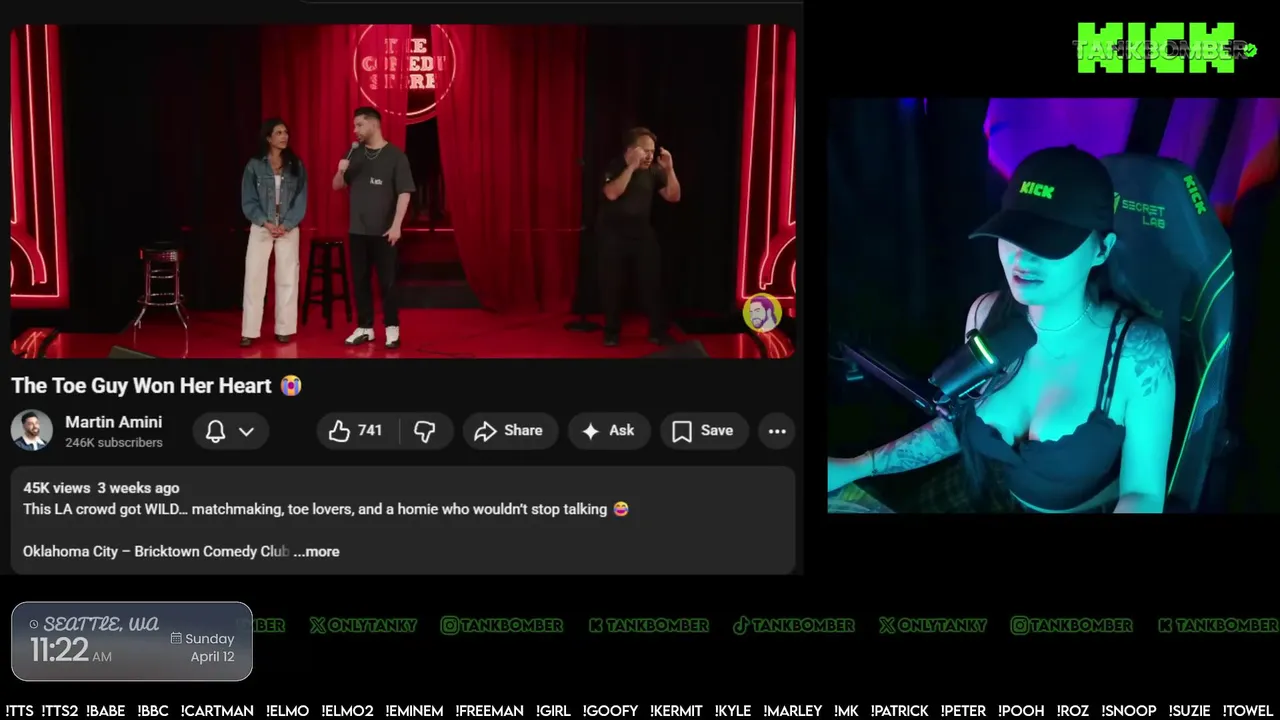Click the !ELMO2 command in bottom ticker
Screen dimensions: 1280x720
point(347,711)
